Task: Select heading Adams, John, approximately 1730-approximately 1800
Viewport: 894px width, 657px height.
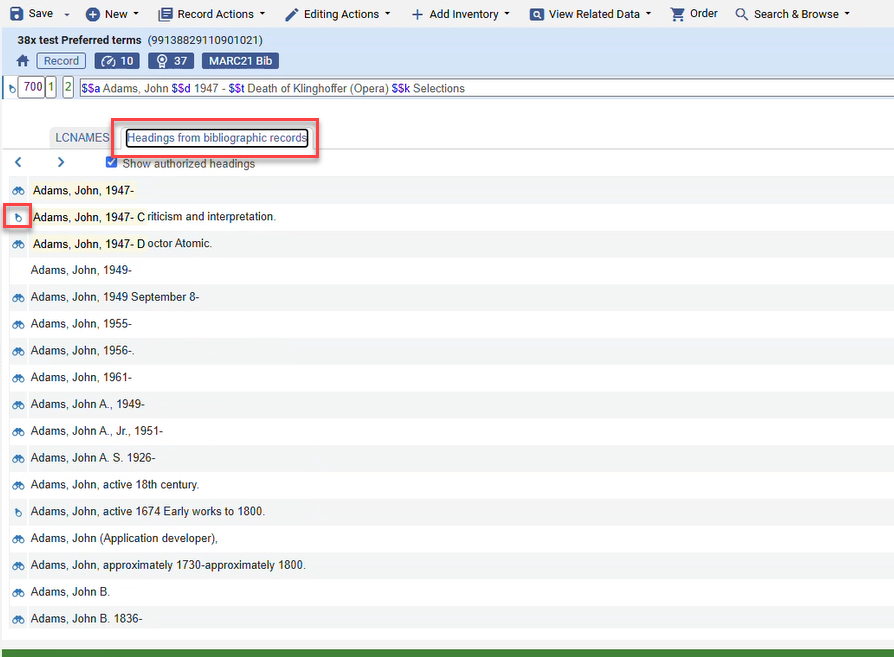Action: point(168,565)
